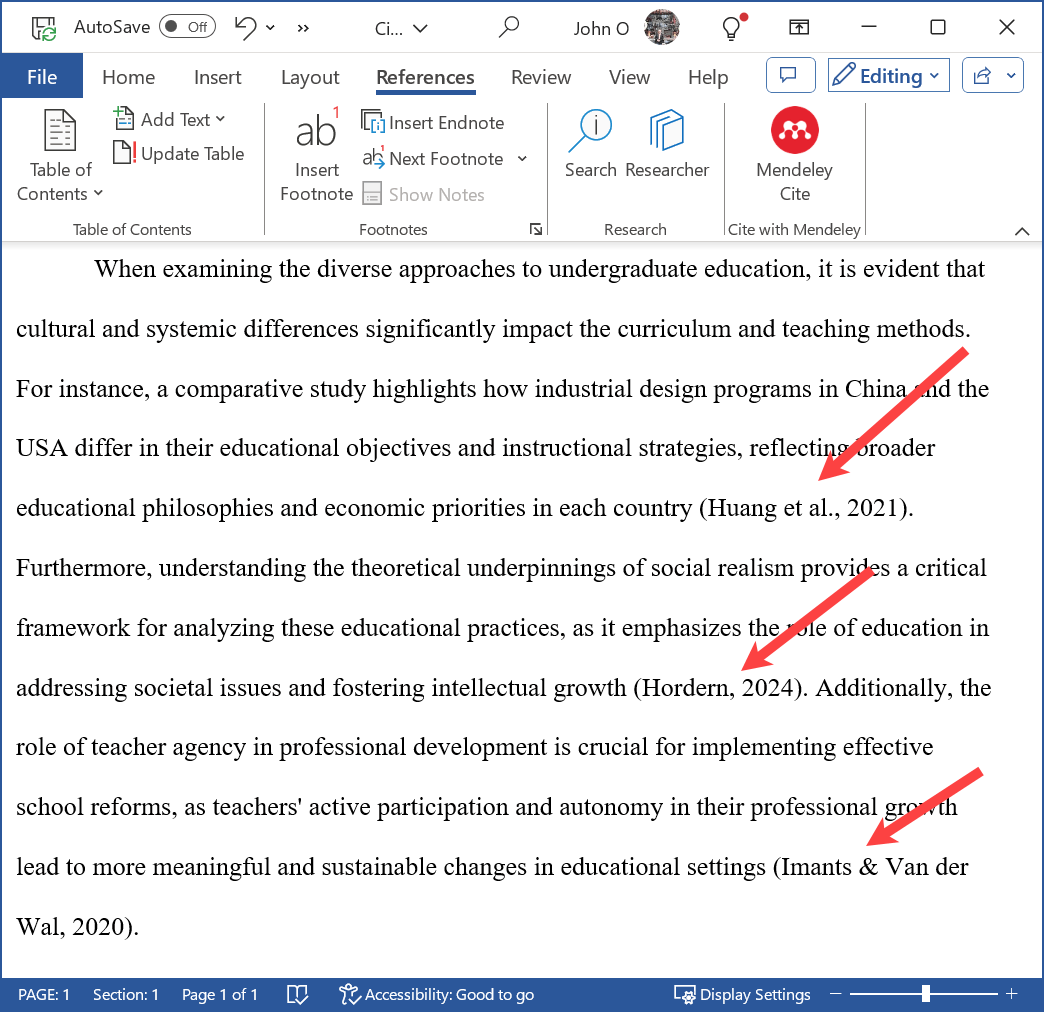Open the File menu

coord(41,76)
